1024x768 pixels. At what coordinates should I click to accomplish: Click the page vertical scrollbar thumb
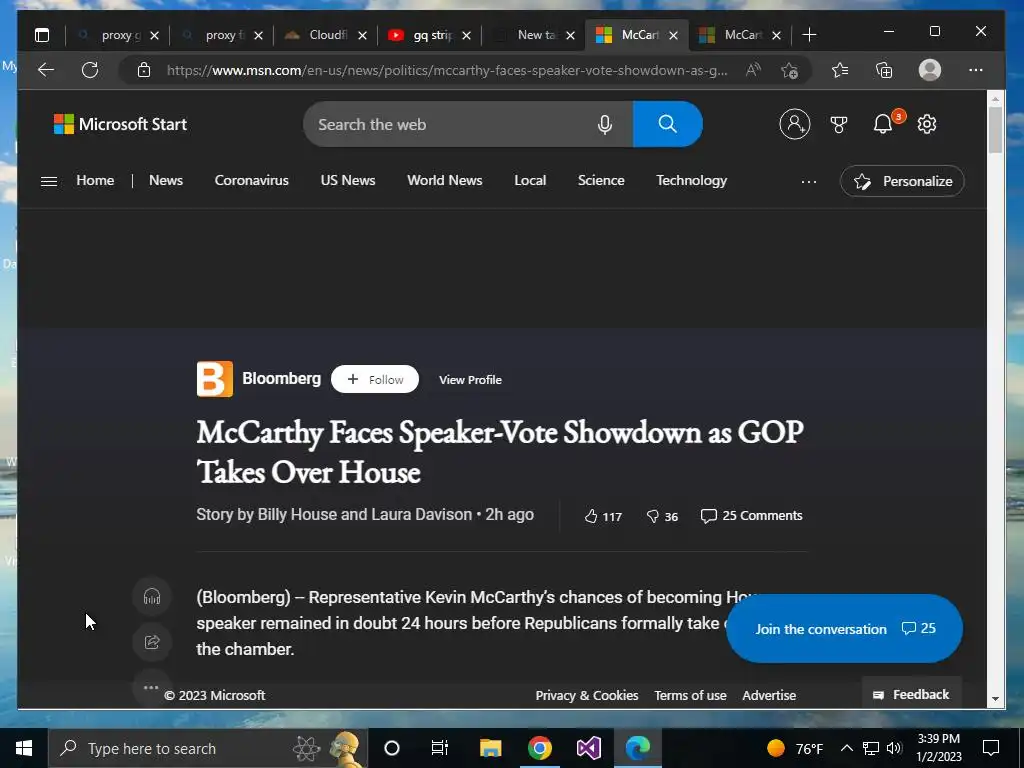[x=995, y=130]
